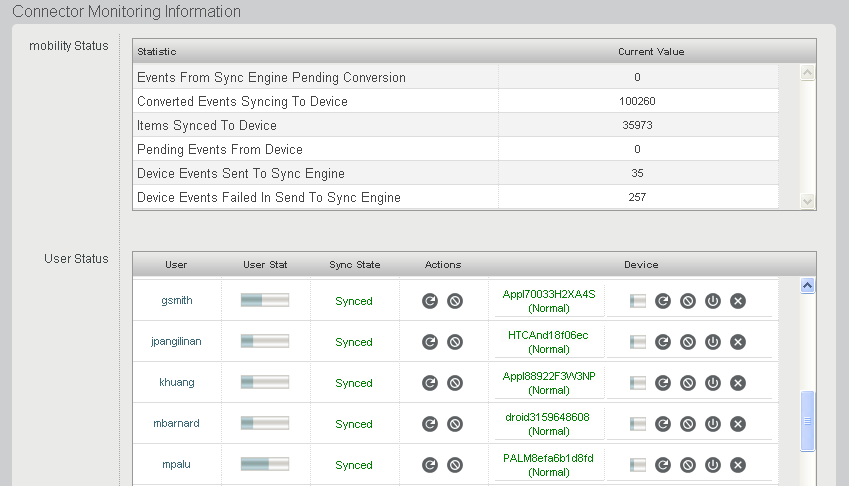Open the mpalu user link

[177, 464]
